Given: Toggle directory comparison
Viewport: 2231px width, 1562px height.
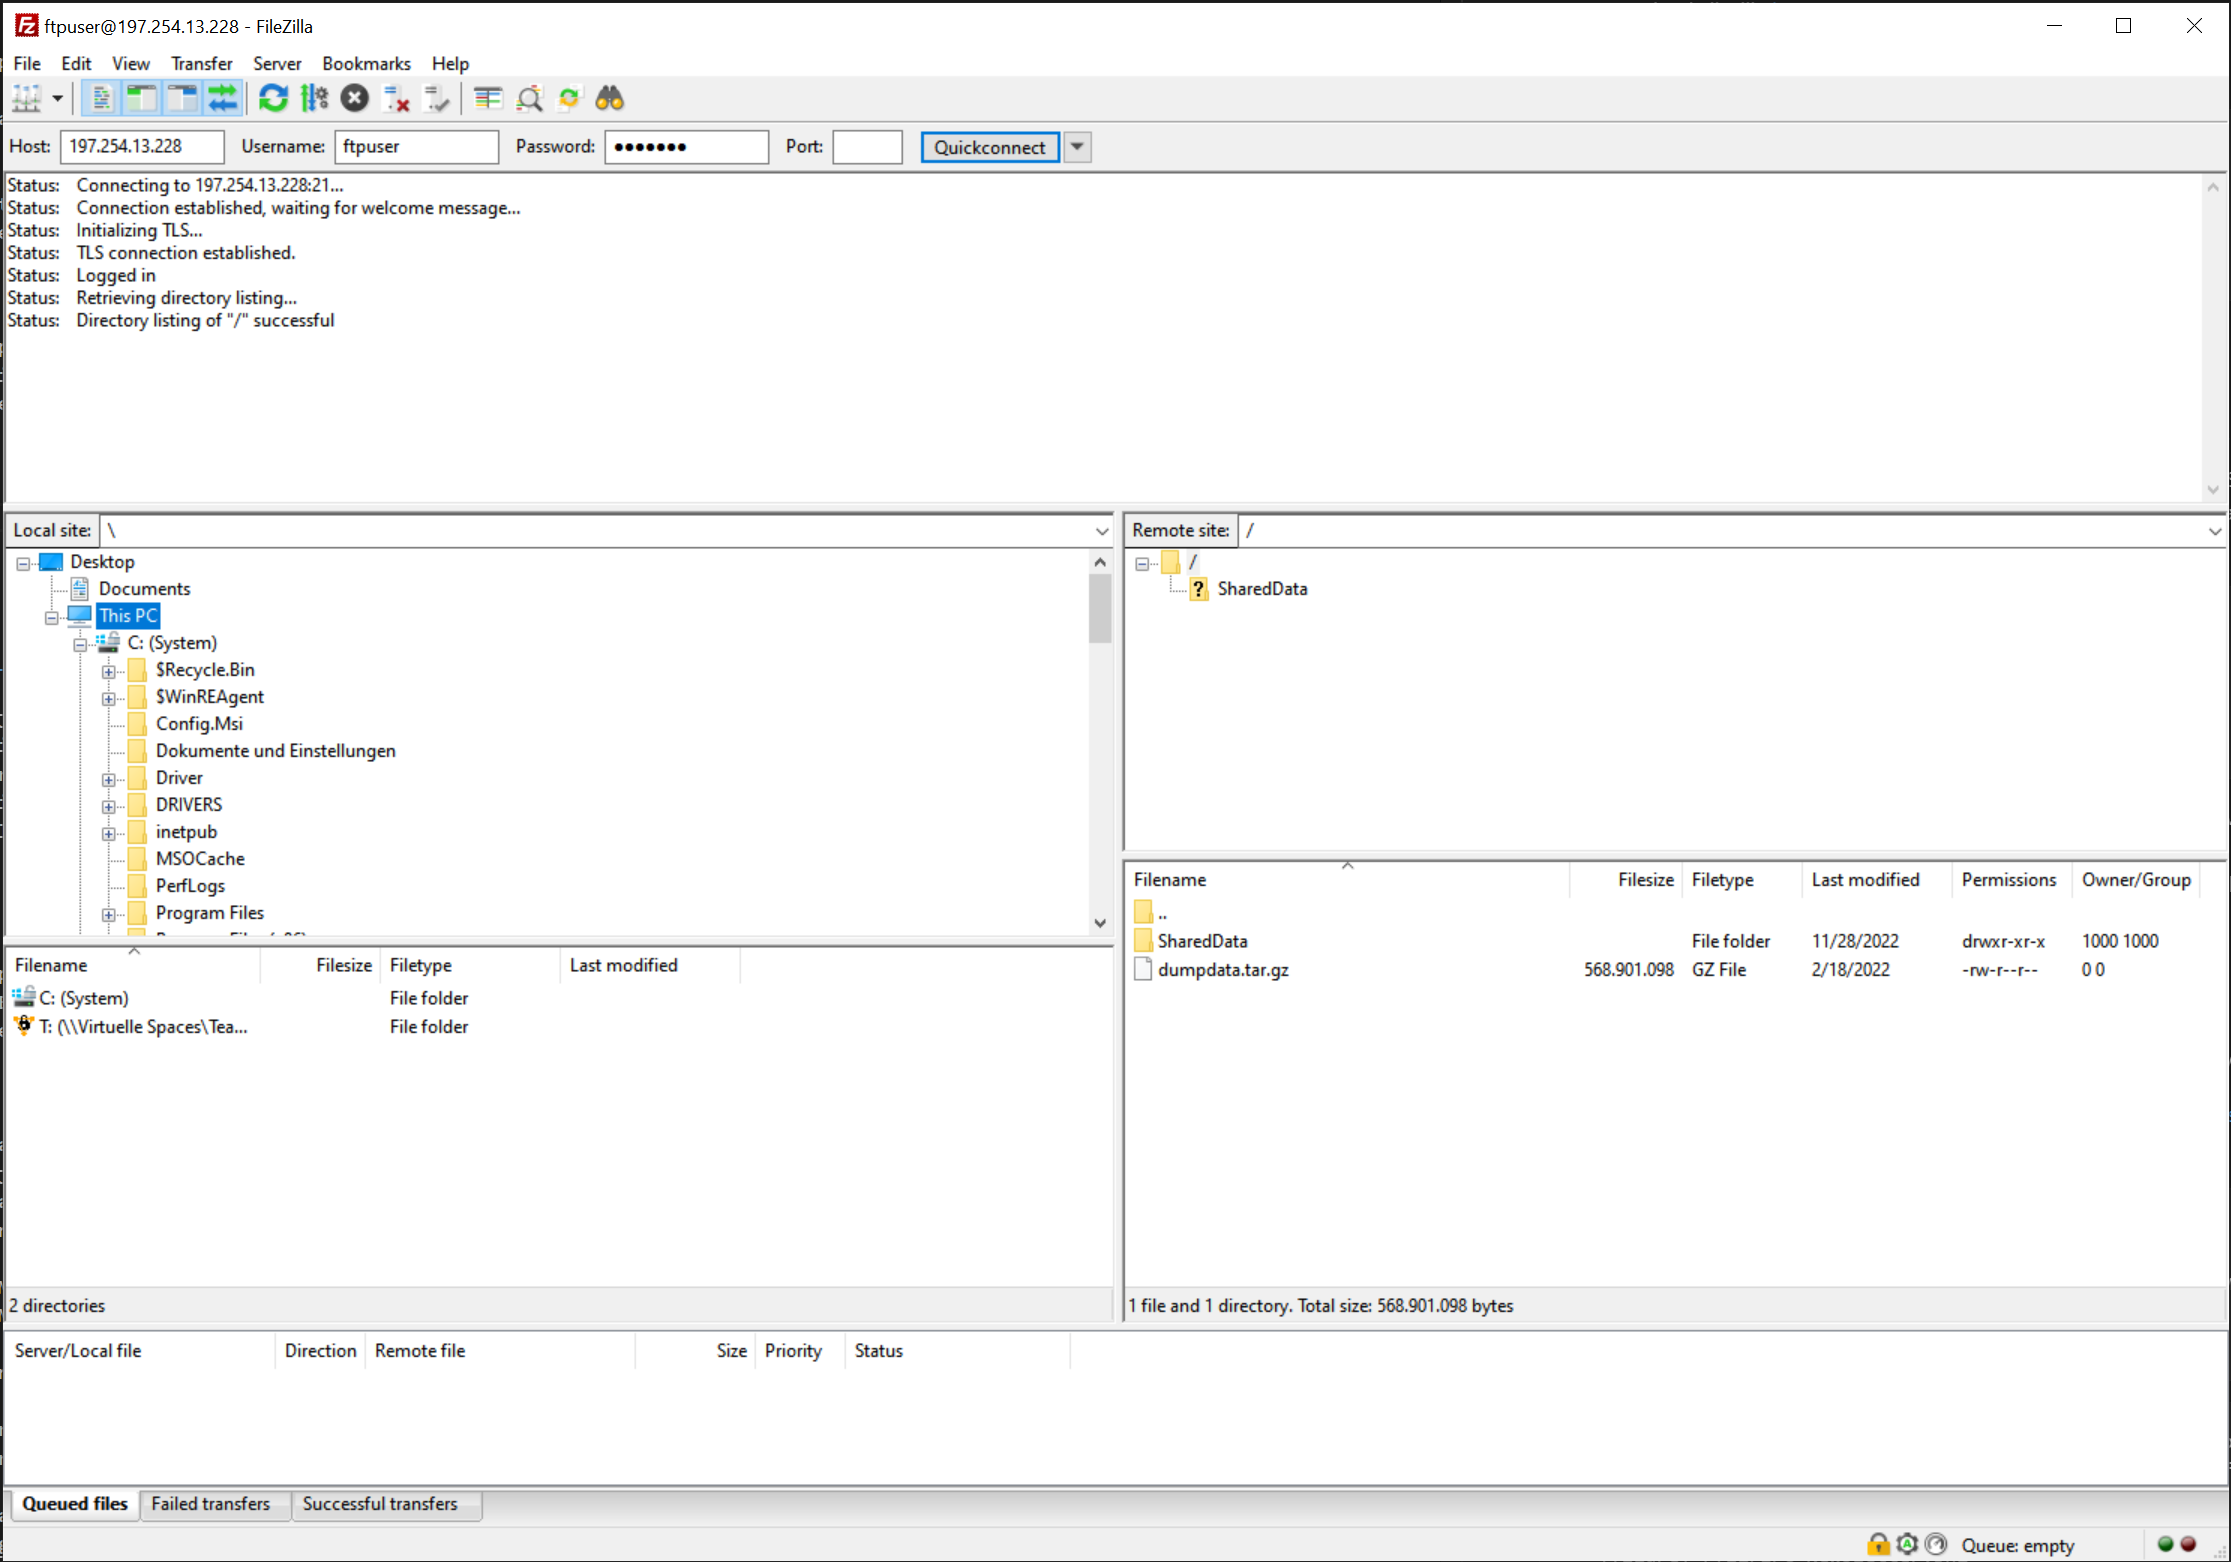Looking at the screenshot, I should click(529, 99).
